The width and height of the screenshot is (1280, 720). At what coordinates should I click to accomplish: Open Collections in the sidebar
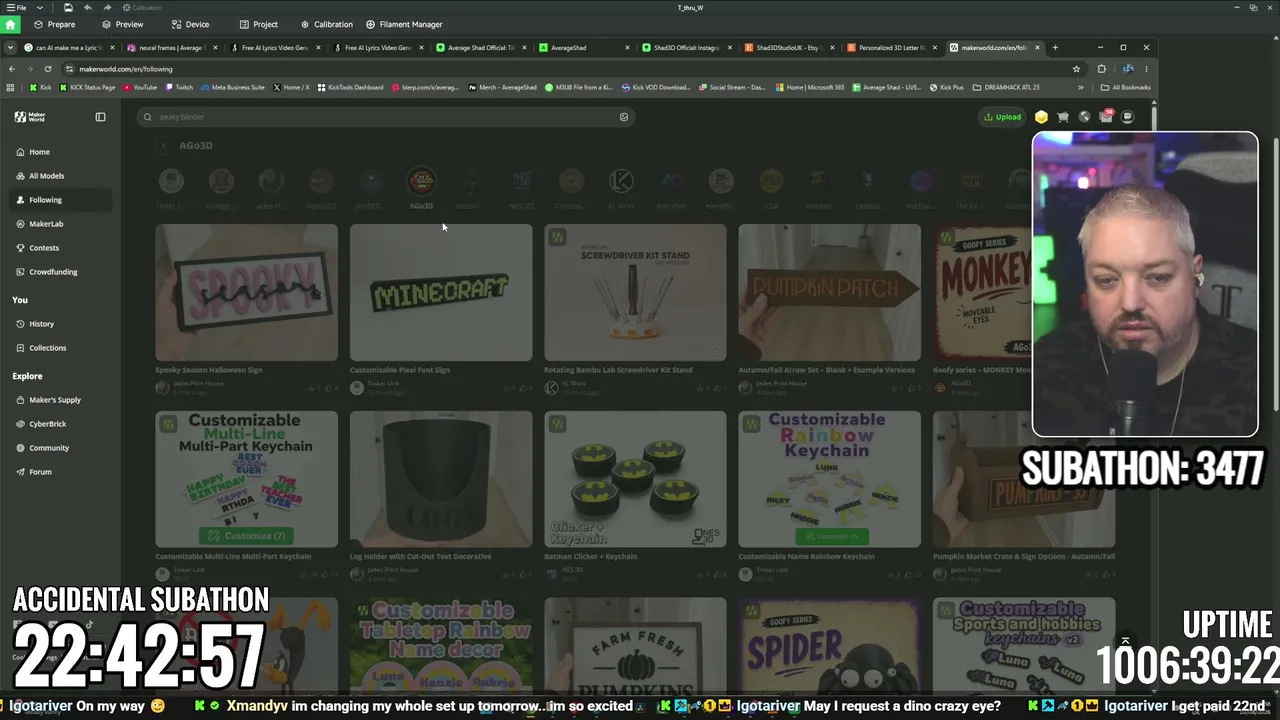(x=60, y=348)
